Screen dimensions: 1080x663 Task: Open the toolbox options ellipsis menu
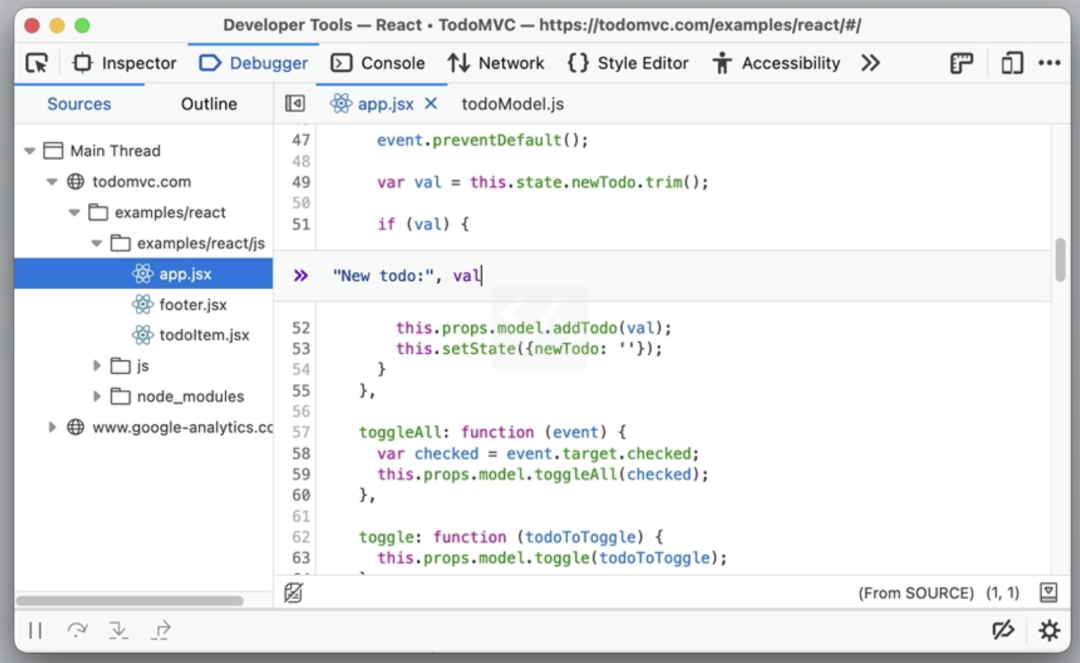[x=1049, y=63]
